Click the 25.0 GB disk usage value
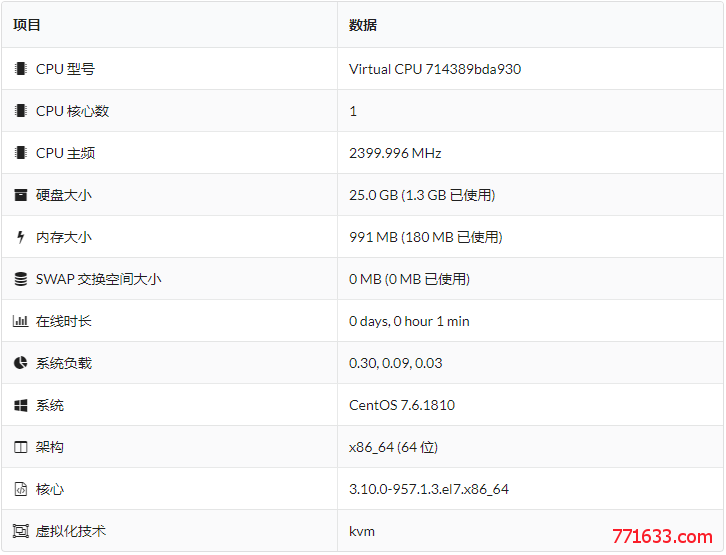Image resolution: width=726 pixels, height=555 pixels. tap(422, 195)
